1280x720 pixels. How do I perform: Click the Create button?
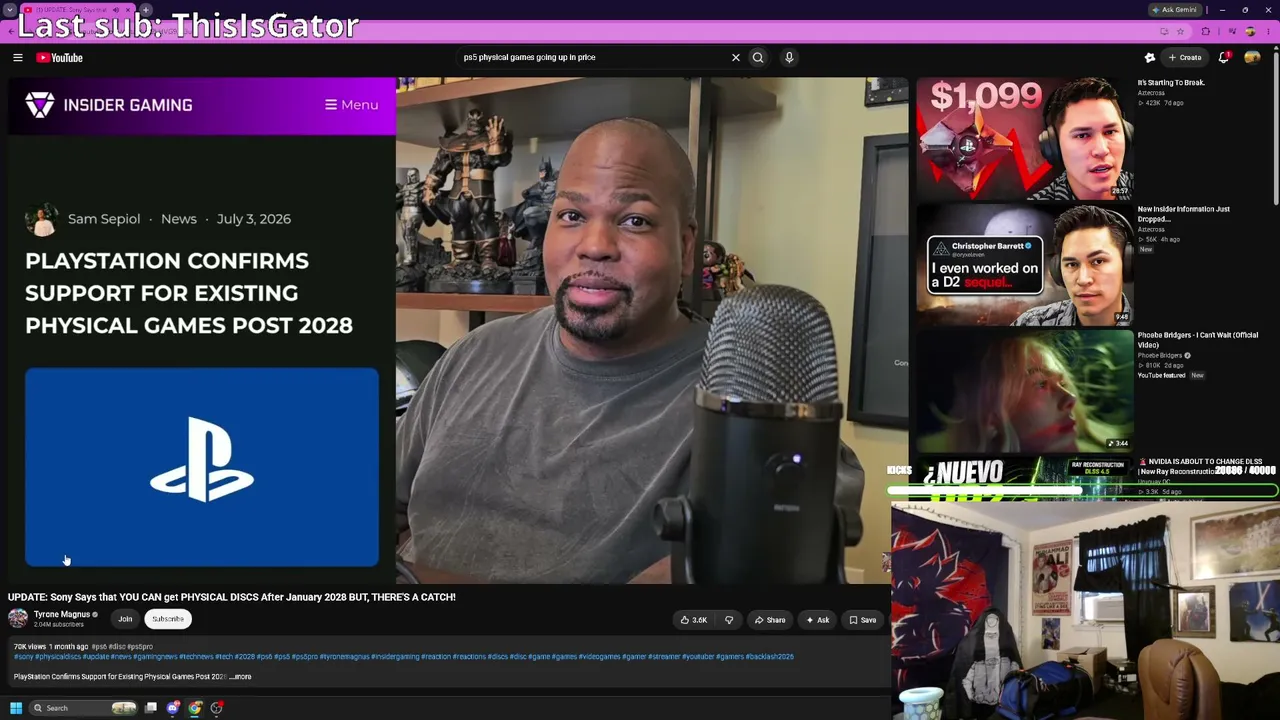coord(1185,57)
